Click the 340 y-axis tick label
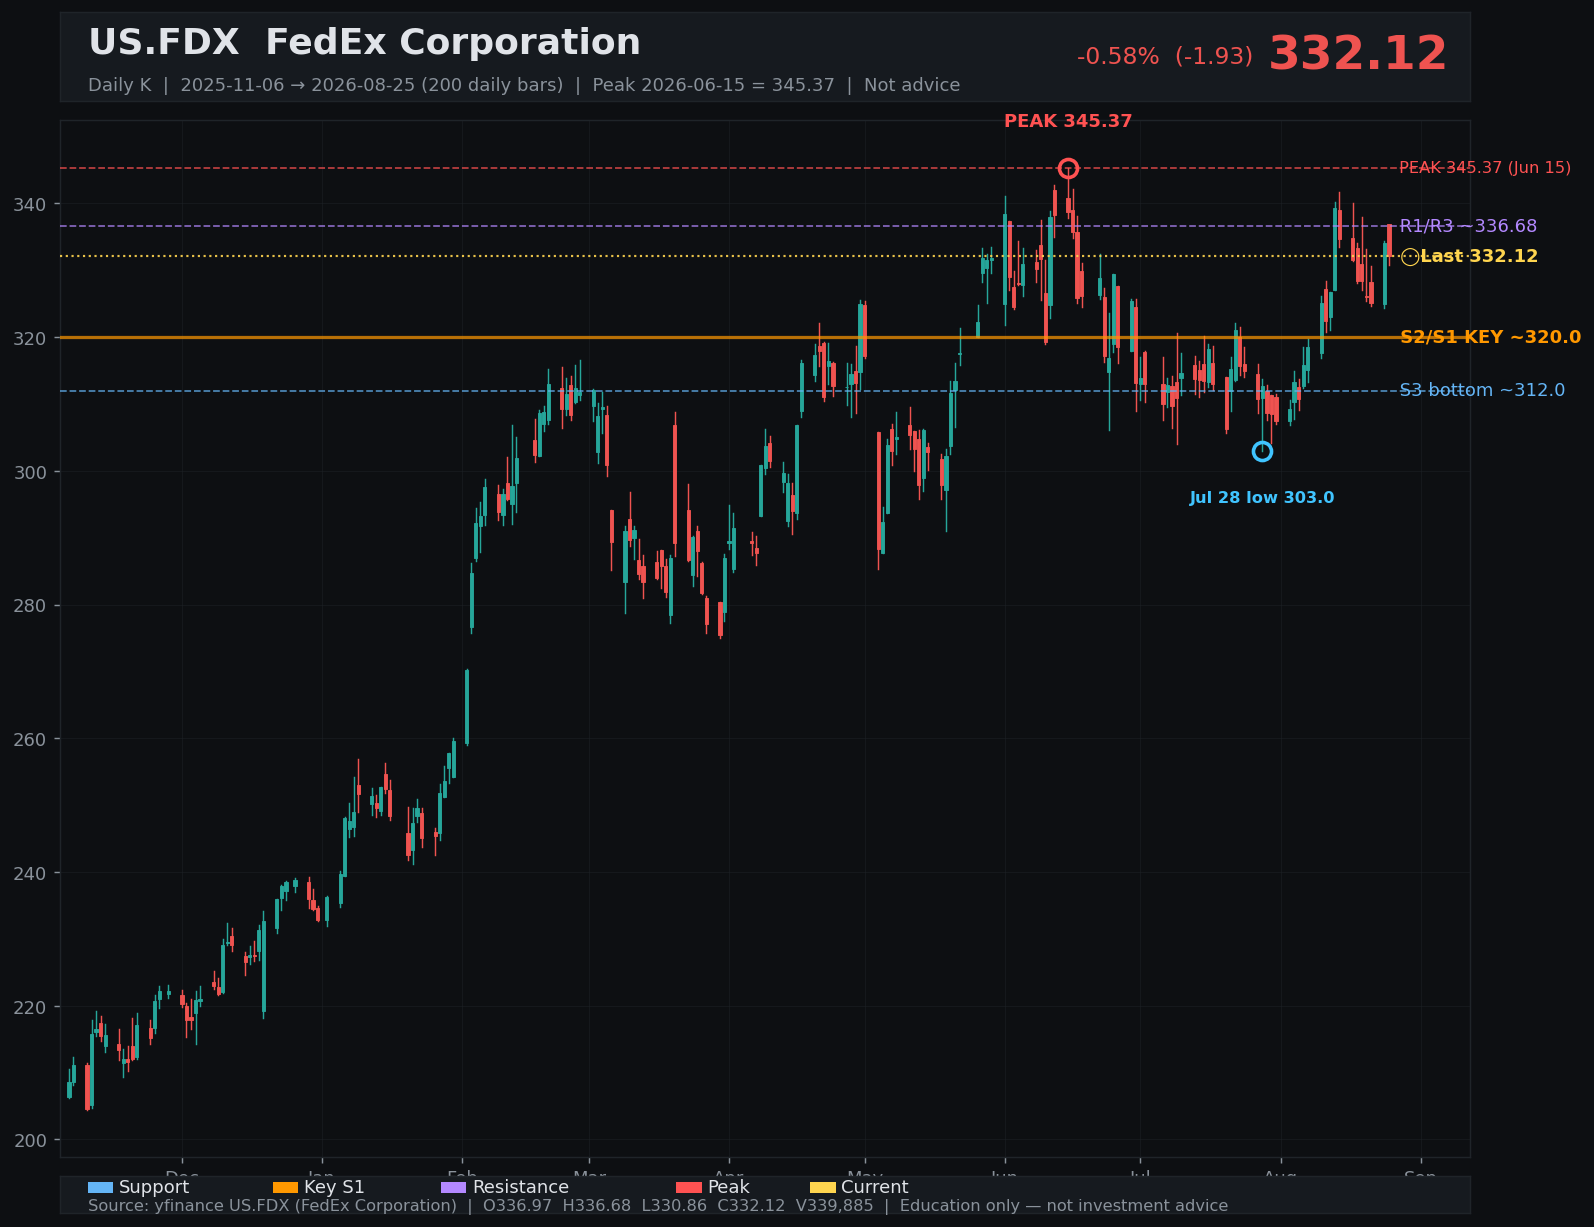Image resolution: width=1594 pixels, height=1227 pixels. [x=32, y=204]
